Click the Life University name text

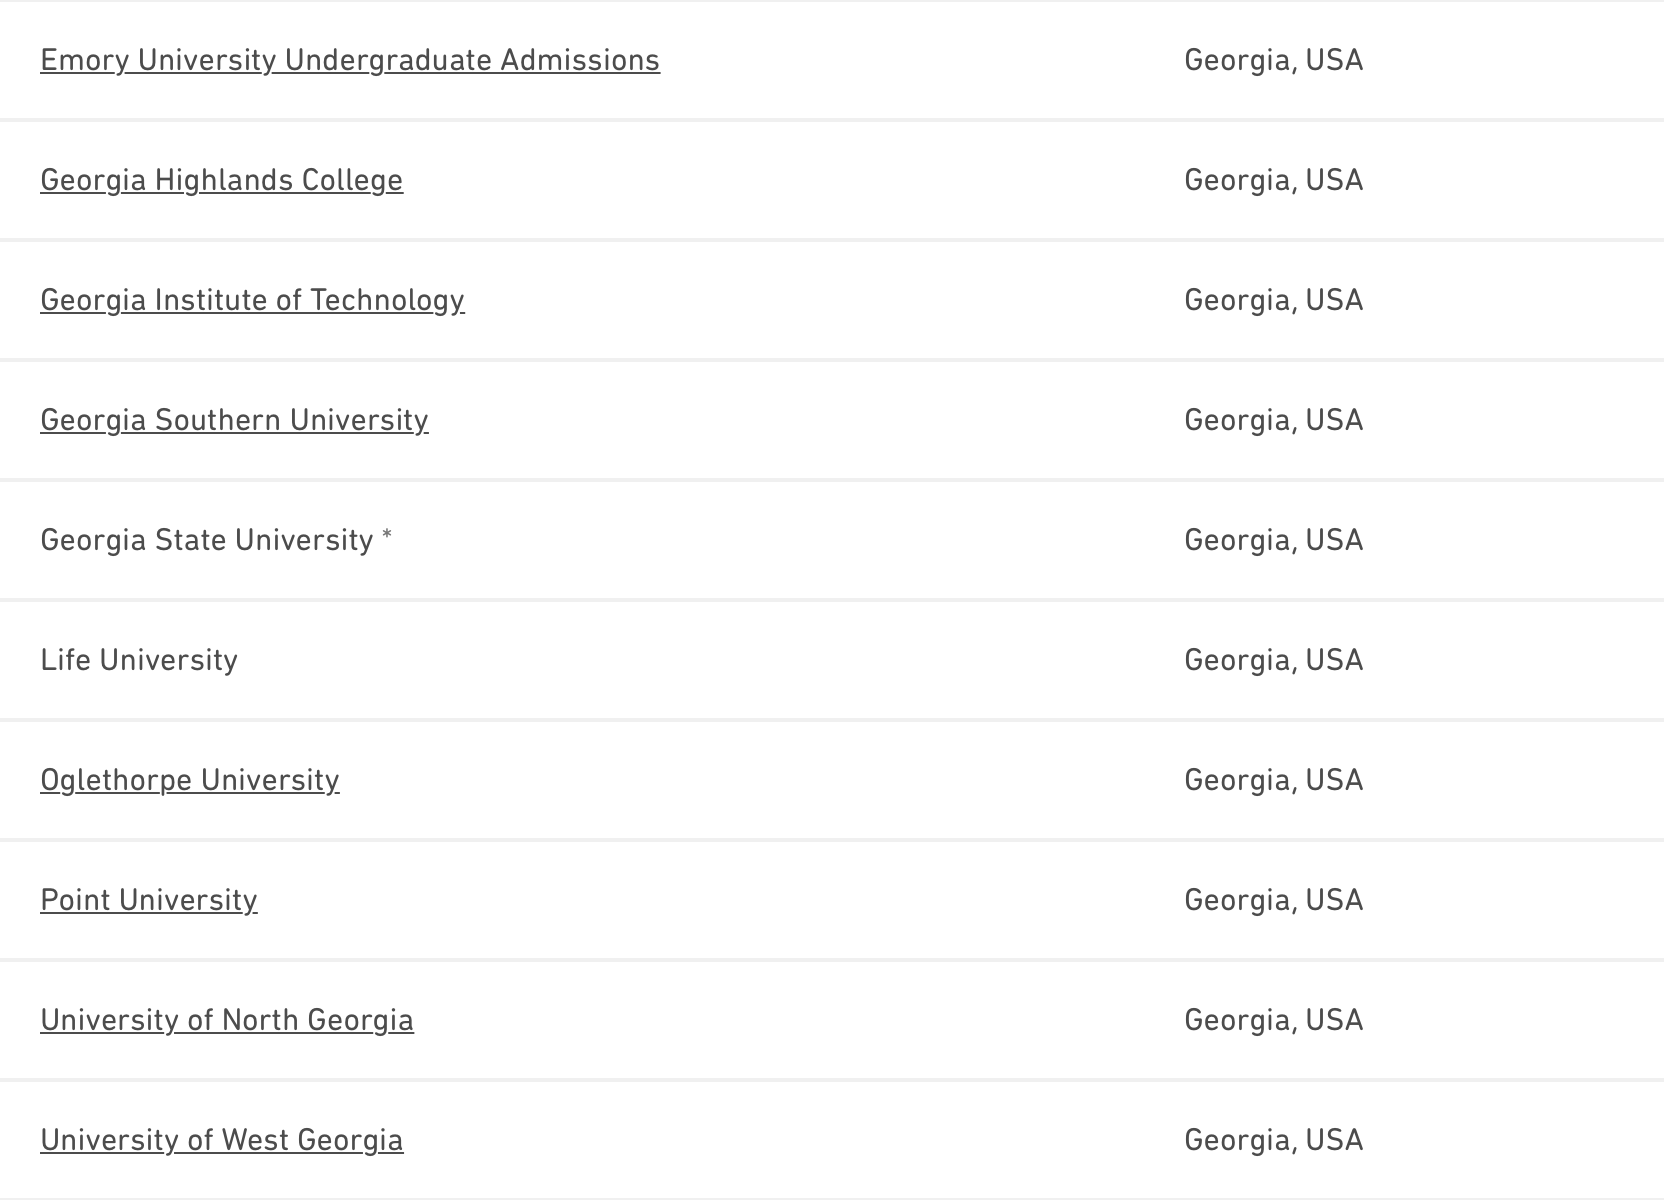[139, 660]
